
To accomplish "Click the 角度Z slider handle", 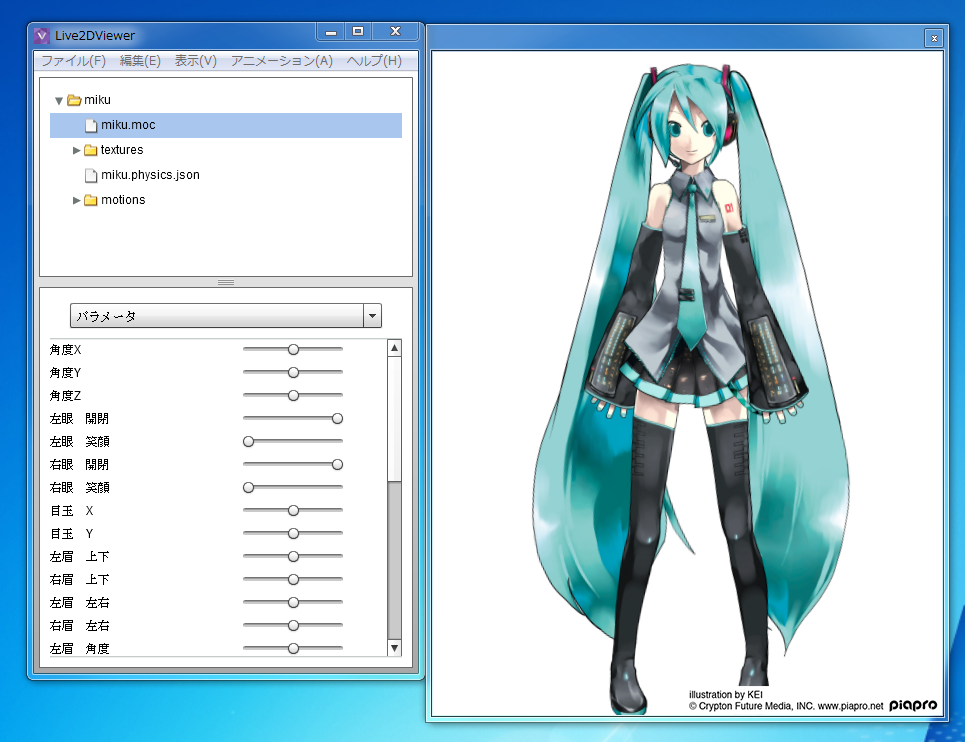I will click(x=294, y=395).
